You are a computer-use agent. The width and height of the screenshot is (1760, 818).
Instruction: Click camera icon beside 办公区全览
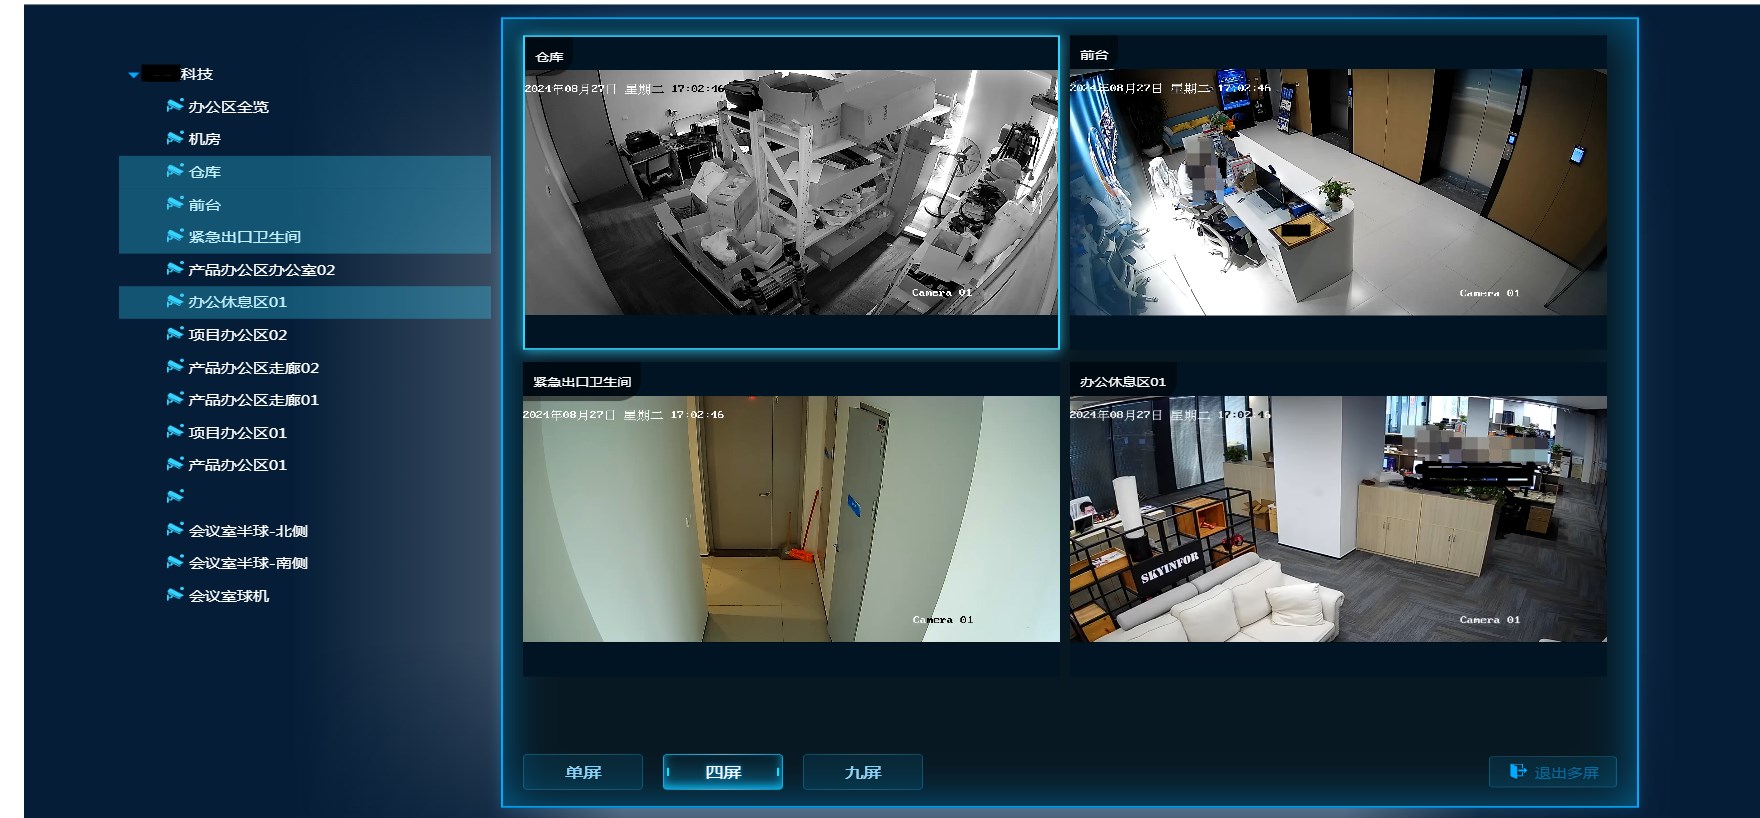point(175,106)
